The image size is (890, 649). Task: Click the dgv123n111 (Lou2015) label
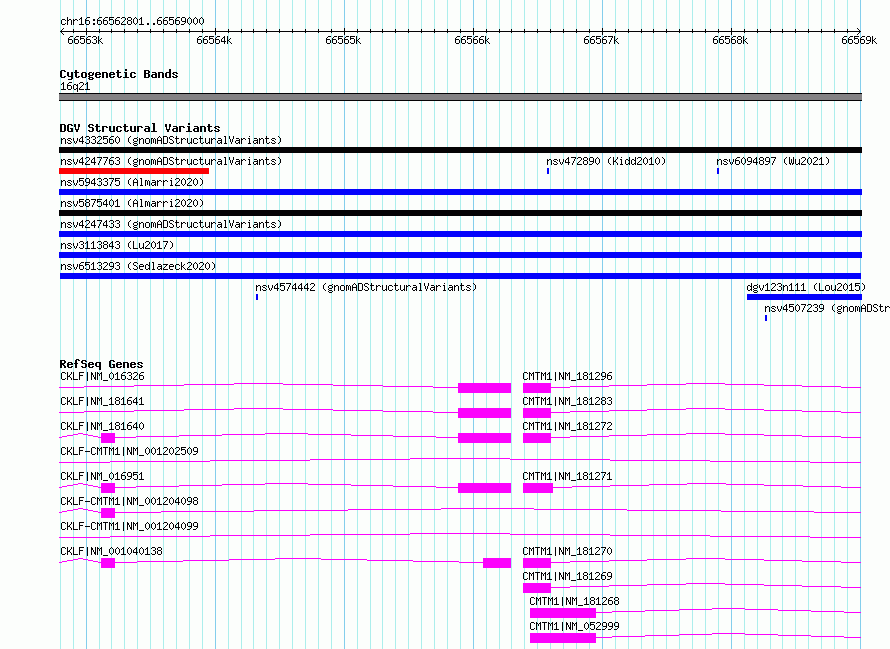pos(805,287)
